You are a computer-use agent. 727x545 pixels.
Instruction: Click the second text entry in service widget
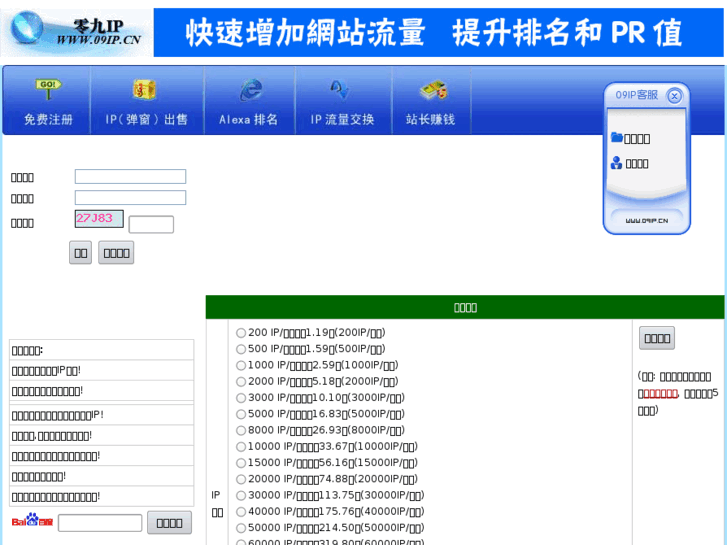[x=637, y=164]
